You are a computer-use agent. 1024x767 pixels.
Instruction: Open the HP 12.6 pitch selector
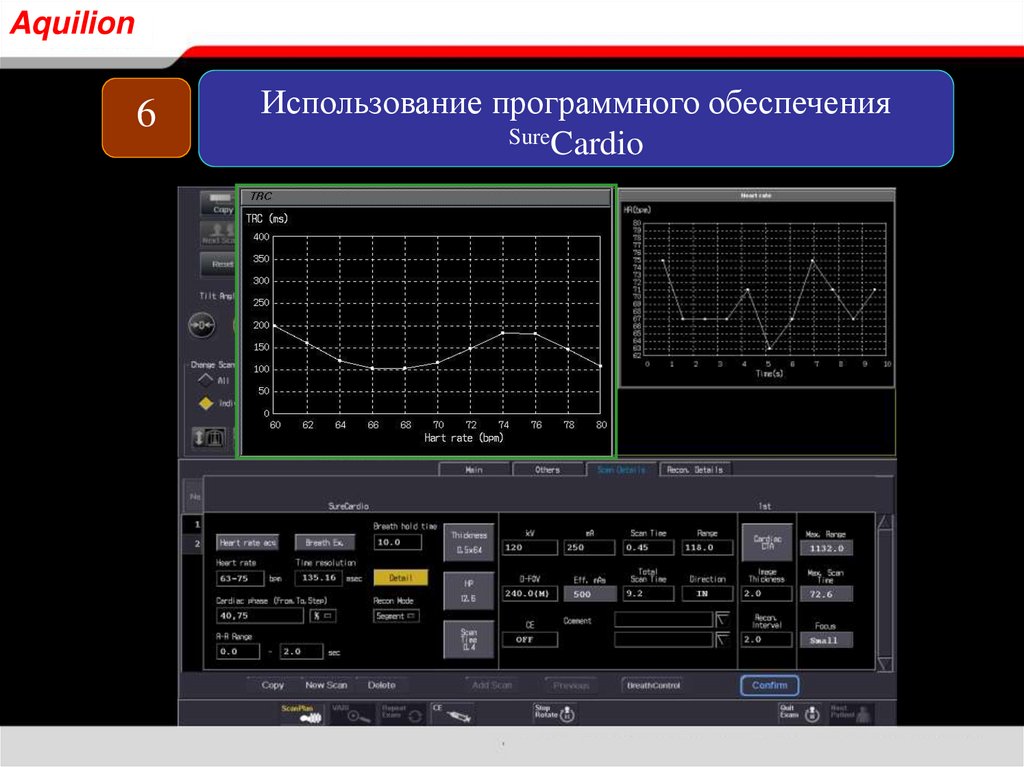pos(469,591)
